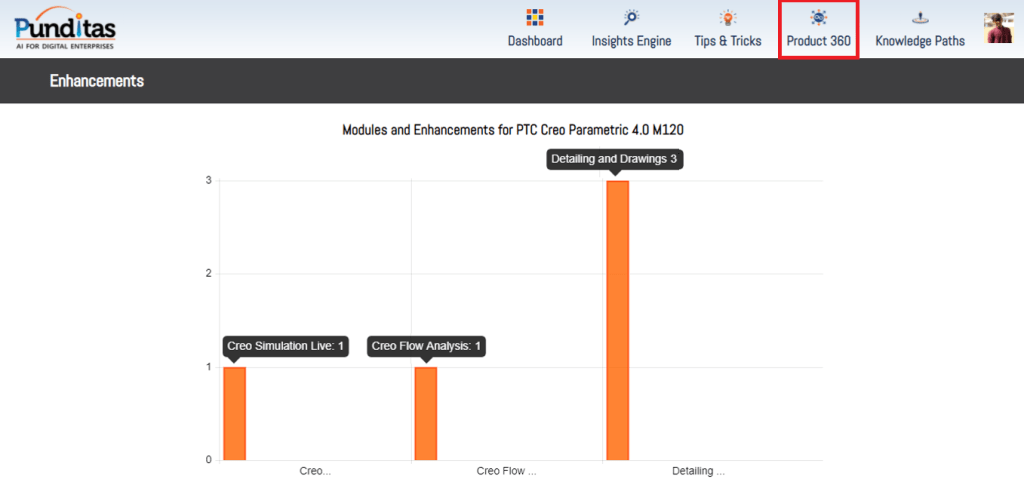Image resolution: width=1024 pixels, height=488 pixels.
Task: Click the Punditas logo
Action: (65, 28)
